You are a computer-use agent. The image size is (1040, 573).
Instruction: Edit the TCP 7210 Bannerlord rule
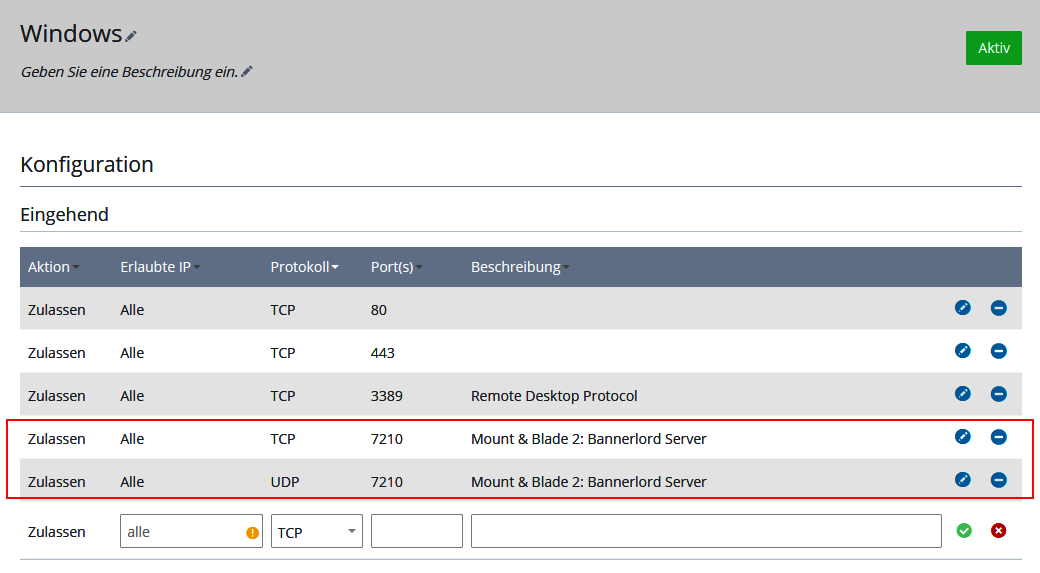[x=962, y=437]
